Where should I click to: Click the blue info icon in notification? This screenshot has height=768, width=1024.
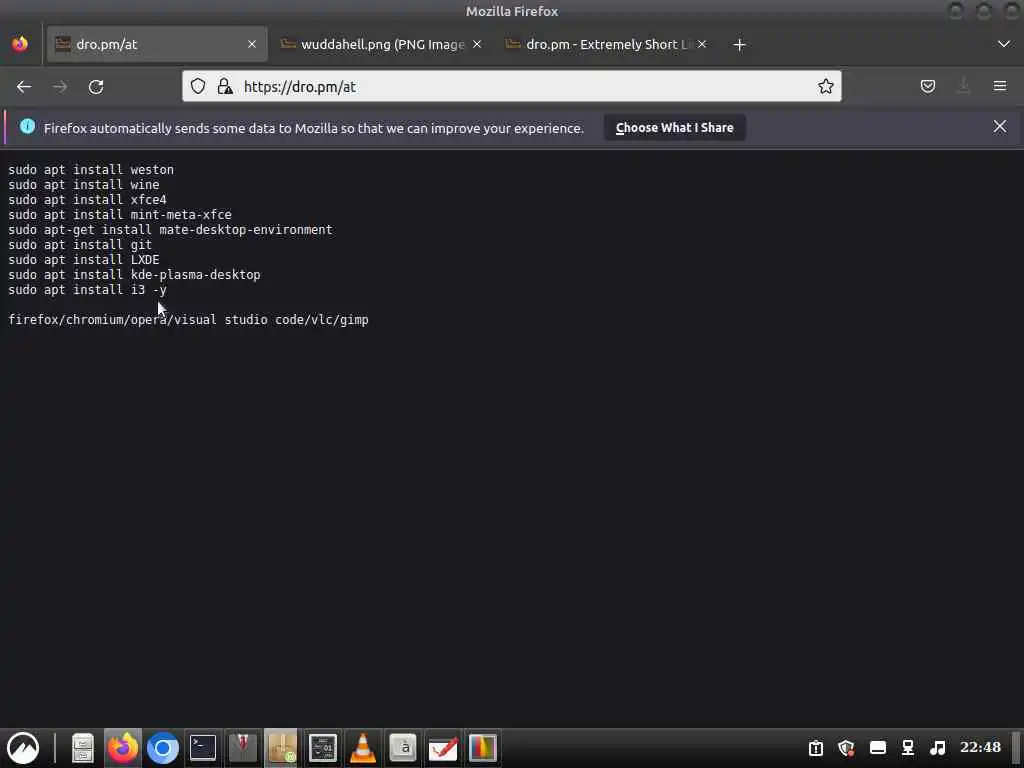(27, 127)
